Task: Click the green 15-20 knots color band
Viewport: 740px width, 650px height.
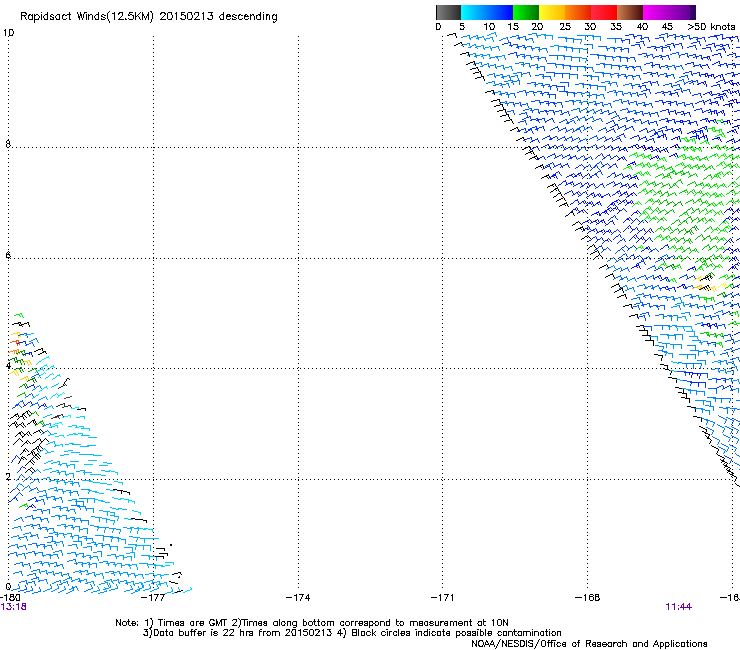Action: click(x=526, y=12)
